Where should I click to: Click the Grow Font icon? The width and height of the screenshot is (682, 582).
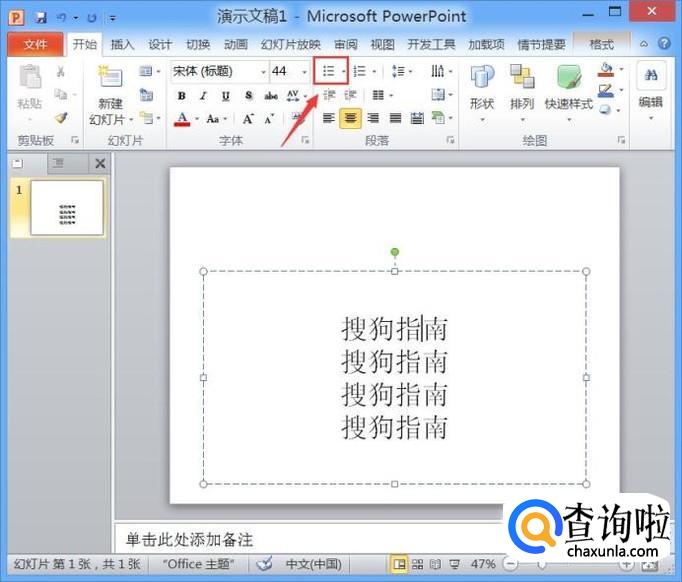(248, 118)
